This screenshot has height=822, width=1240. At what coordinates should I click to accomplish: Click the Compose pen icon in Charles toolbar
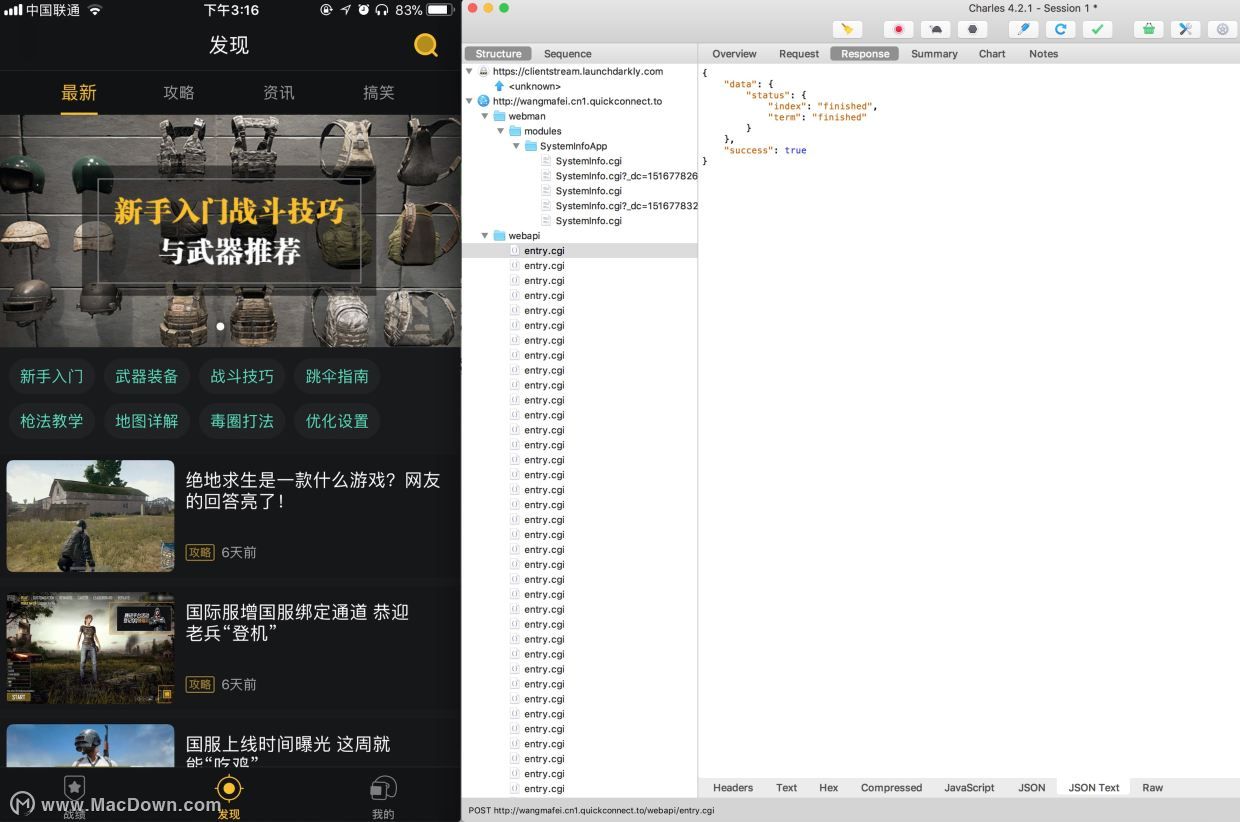point(1023,29)
